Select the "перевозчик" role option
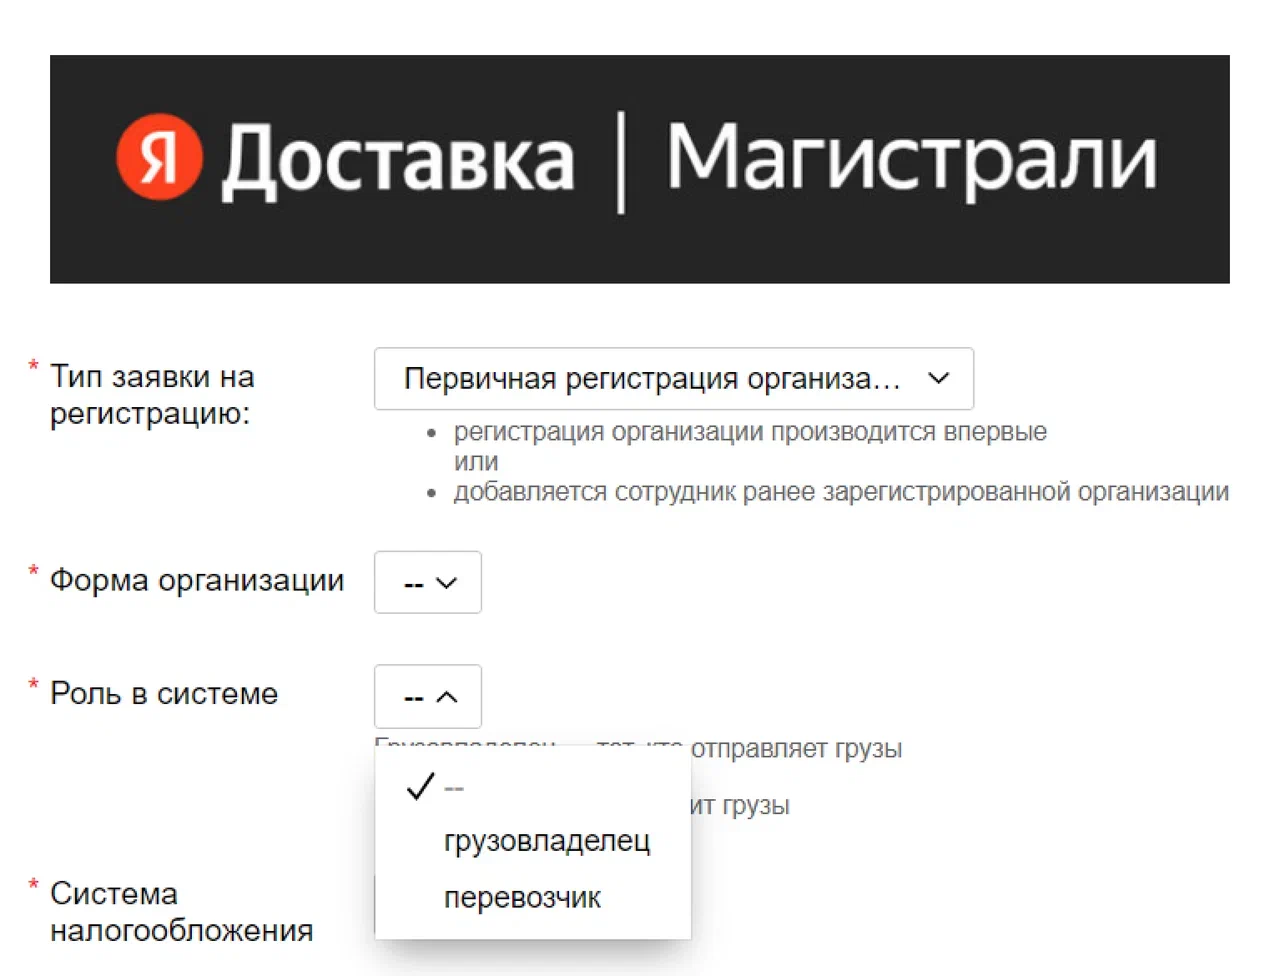The image size is (1280, 976). click(522, 898)
